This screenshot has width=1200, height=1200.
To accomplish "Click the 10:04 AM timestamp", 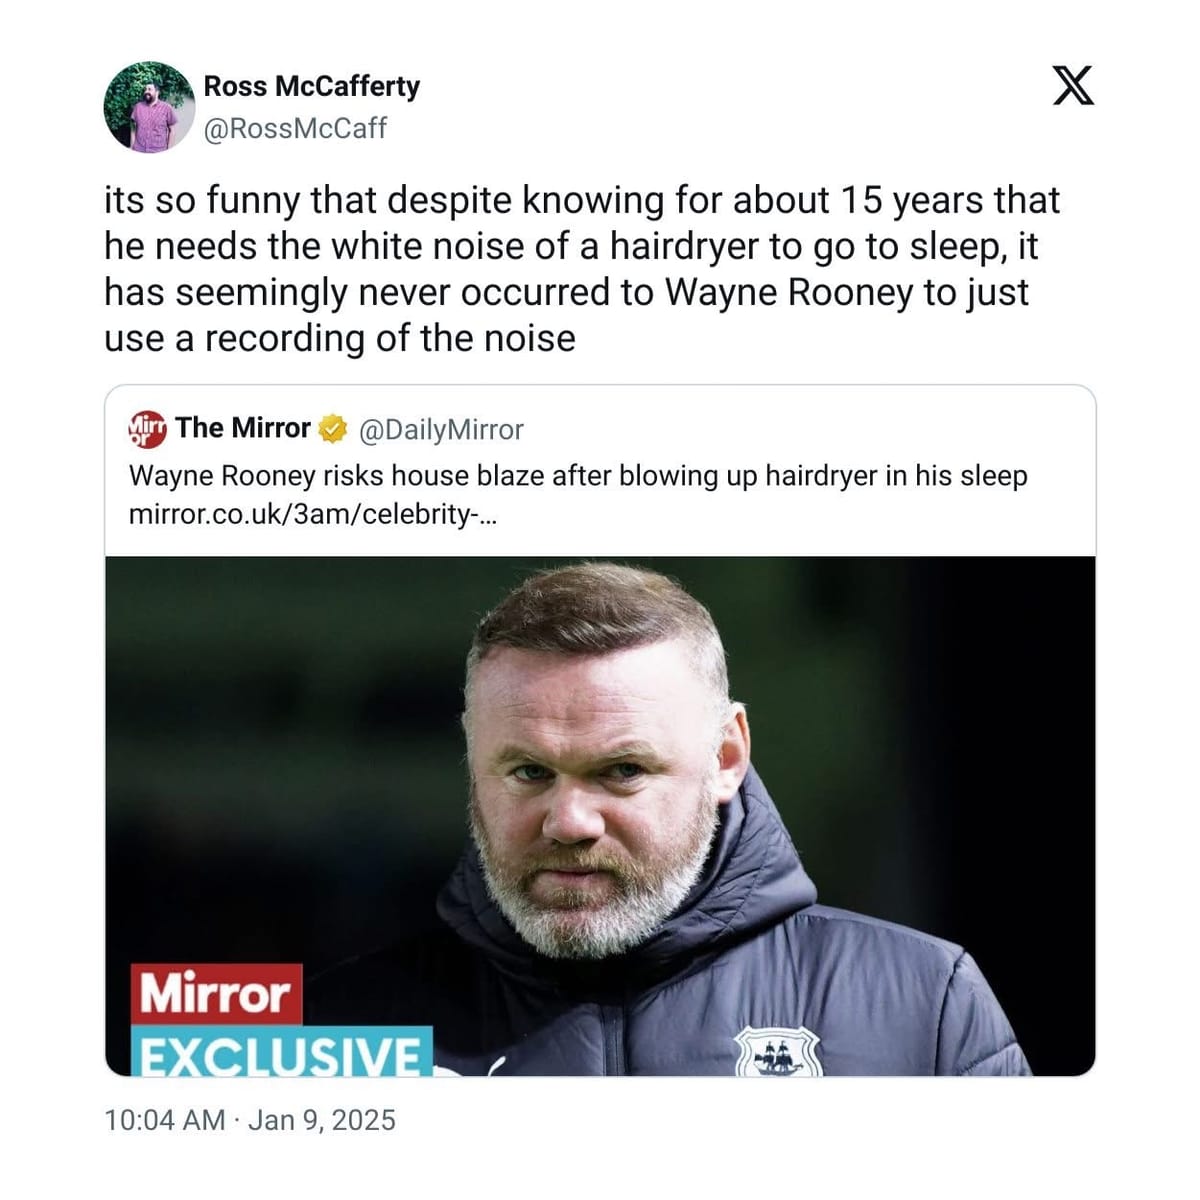I will point(165,1119).
